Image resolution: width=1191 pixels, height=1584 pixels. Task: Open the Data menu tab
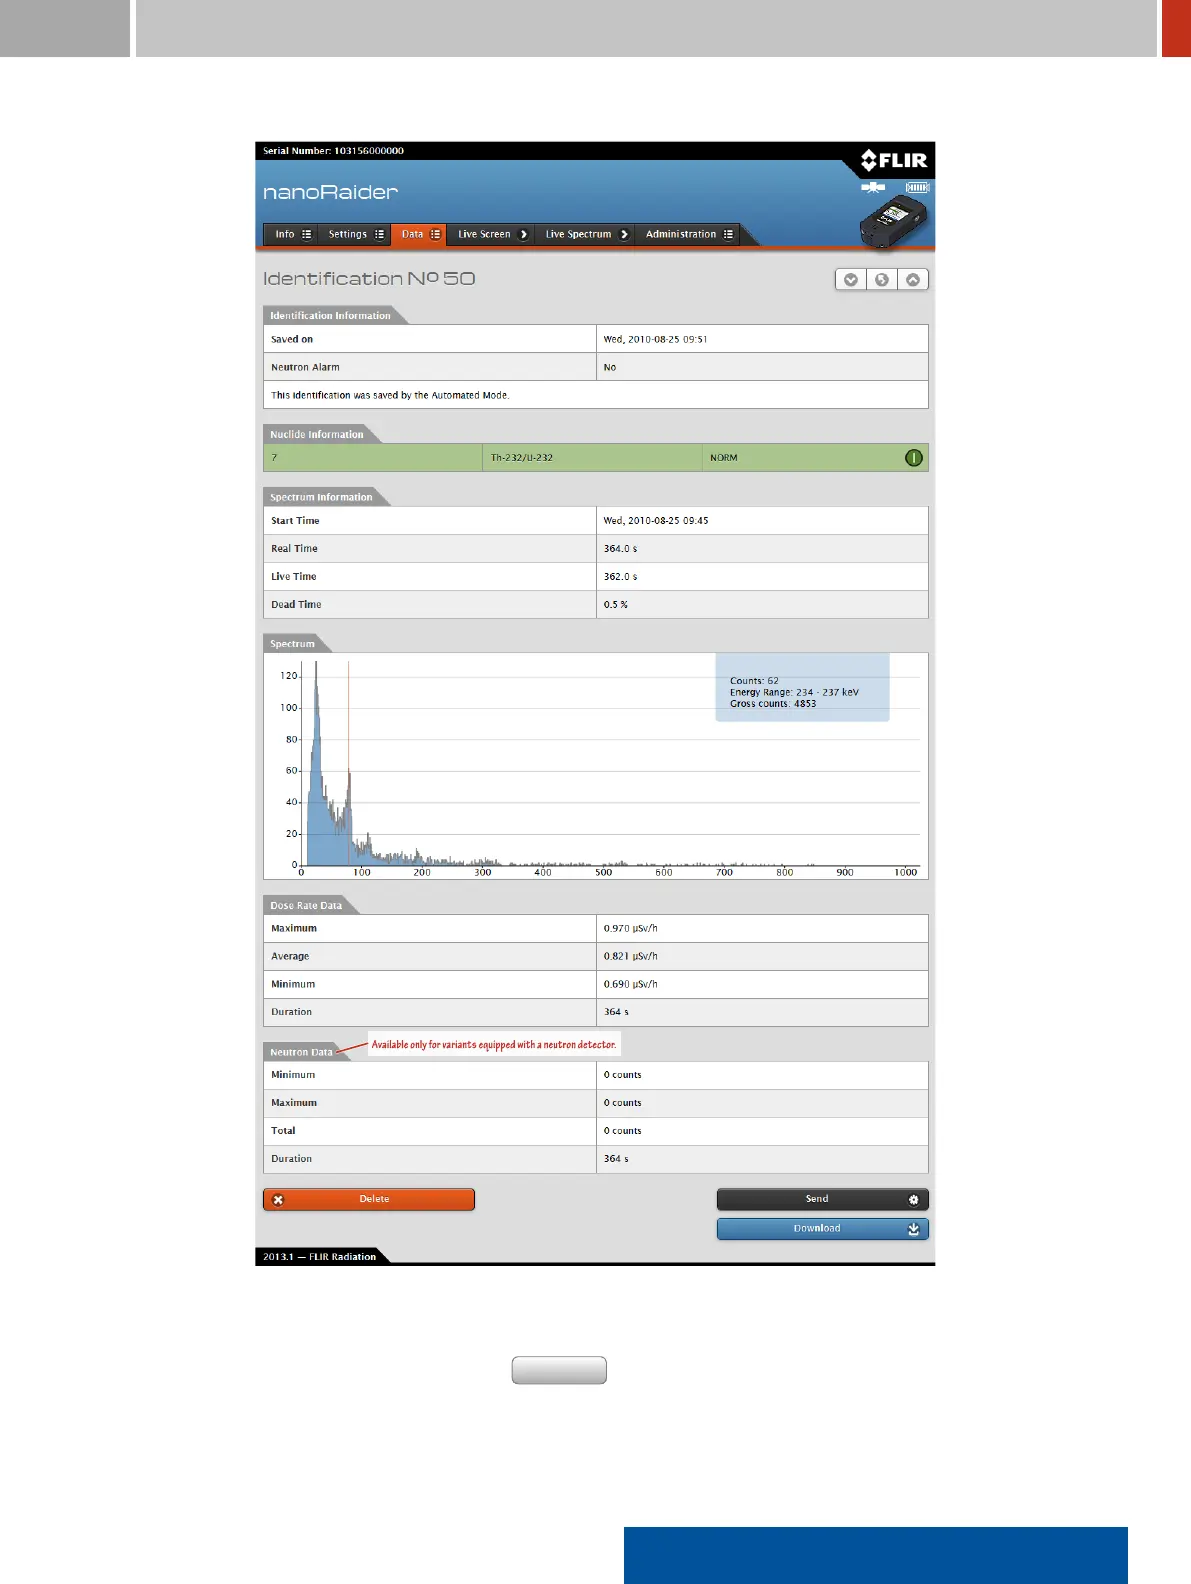tap(419, 234)
